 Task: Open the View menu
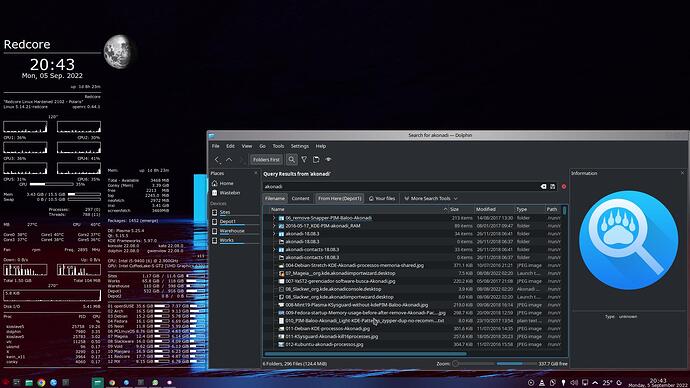(x=247, y=146)
